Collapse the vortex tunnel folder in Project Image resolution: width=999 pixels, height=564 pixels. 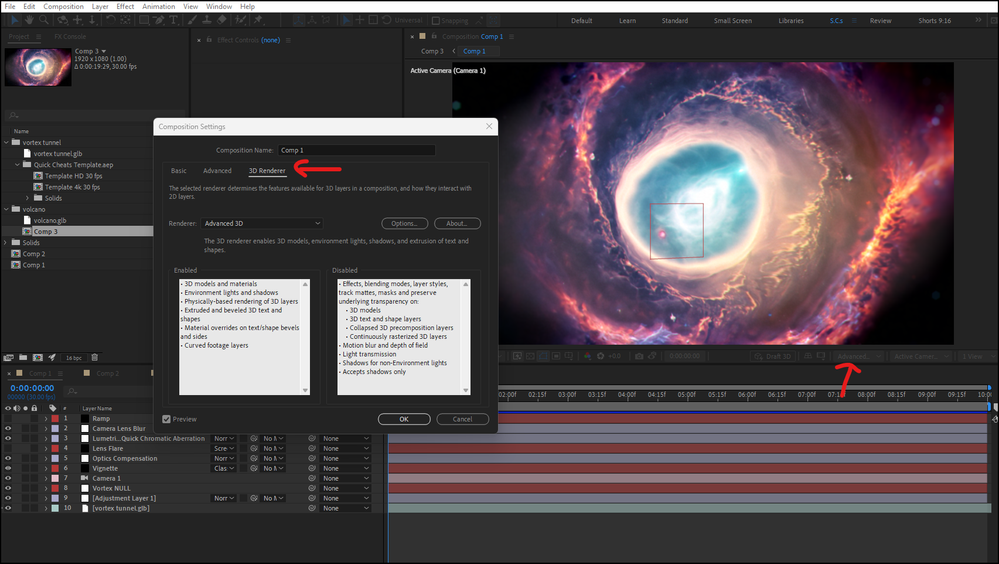pyautogui.click(x=6, y=142)
